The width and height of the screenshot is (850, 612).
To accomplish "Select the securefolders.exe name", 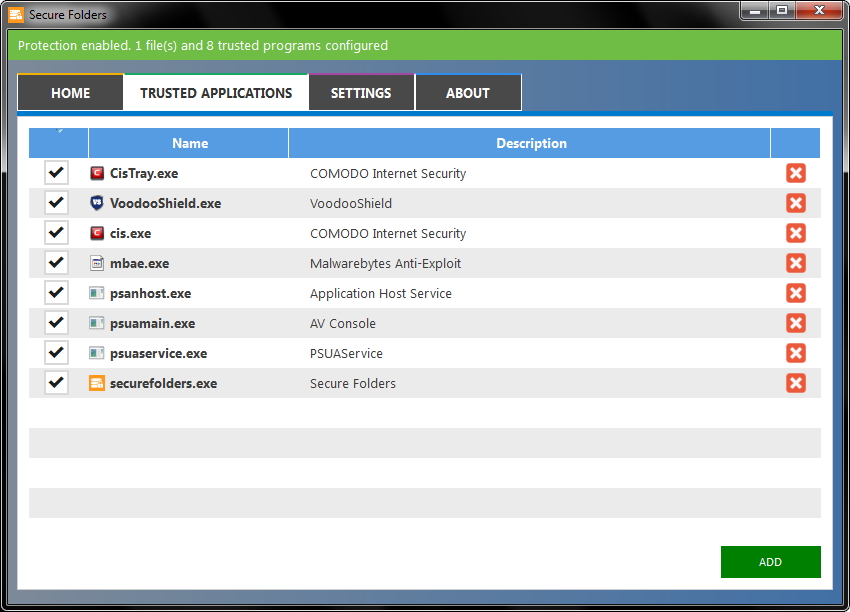I will [163, 383].
